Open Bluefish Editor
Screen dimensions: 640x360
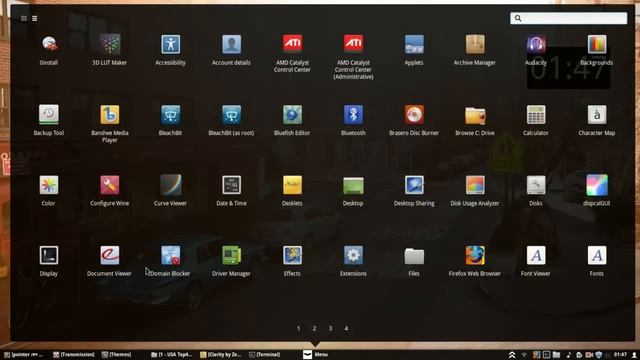[x=292, y=120]
